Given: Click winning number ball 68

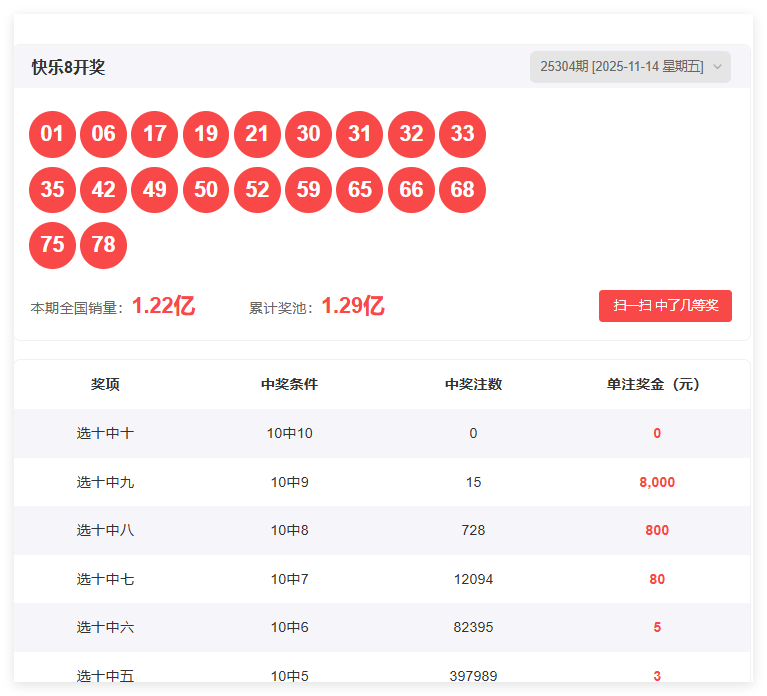Looking at the screenshot, I should point(462,190).
